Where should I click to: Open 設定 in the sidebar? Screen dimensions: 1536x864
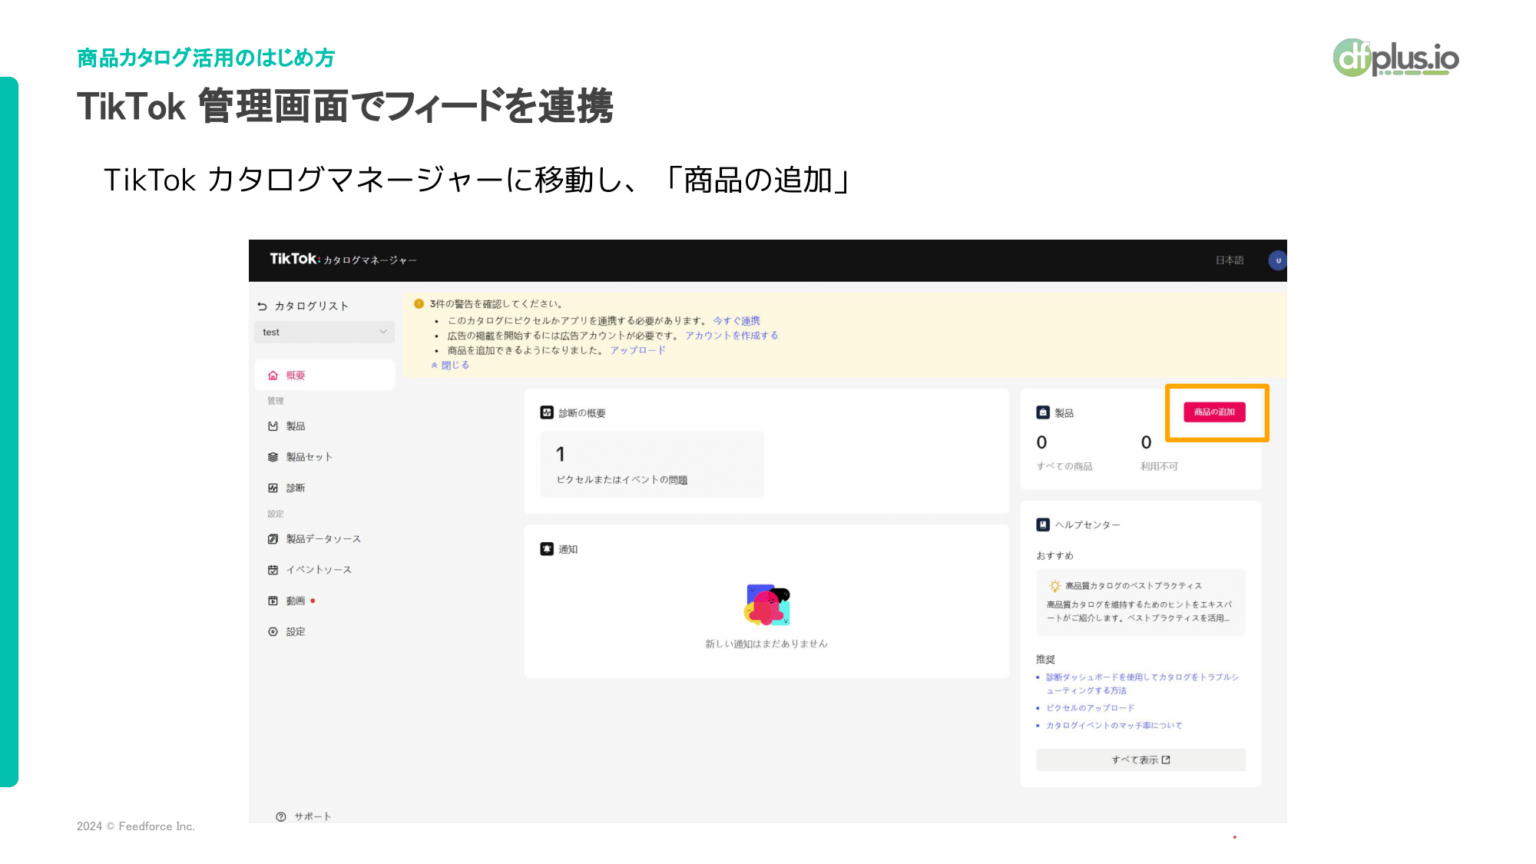[x=295, y=632]
